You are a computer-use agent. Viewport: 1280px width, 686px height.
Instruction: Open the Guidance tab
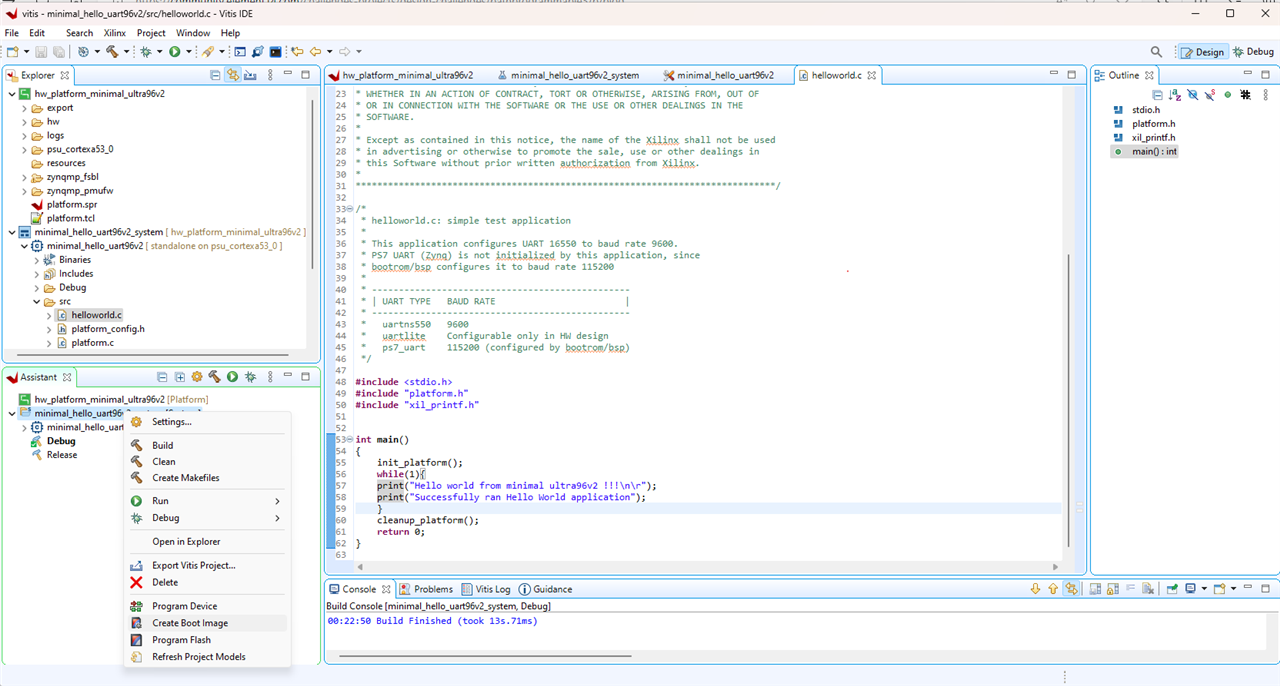pyautogui.click(x=544, y=589)
